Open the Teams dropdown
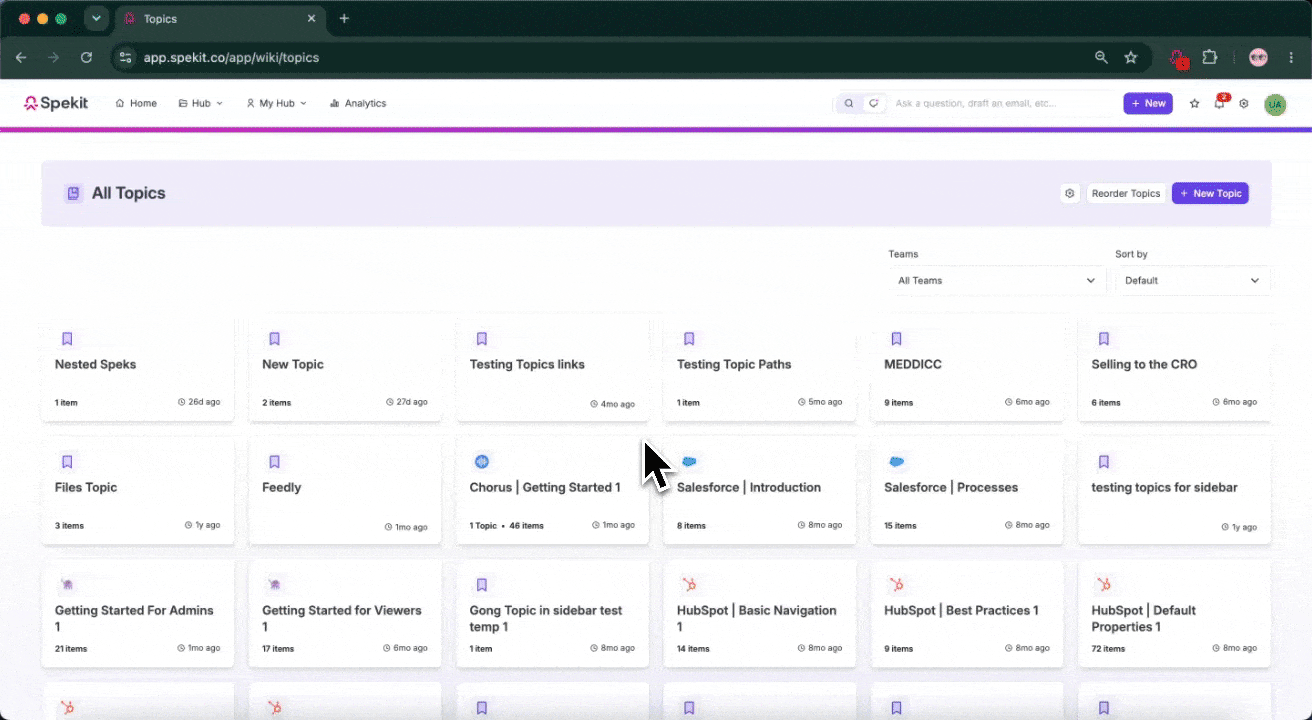The height and width of the screenshot is (720, 1312). click(997, 281)
